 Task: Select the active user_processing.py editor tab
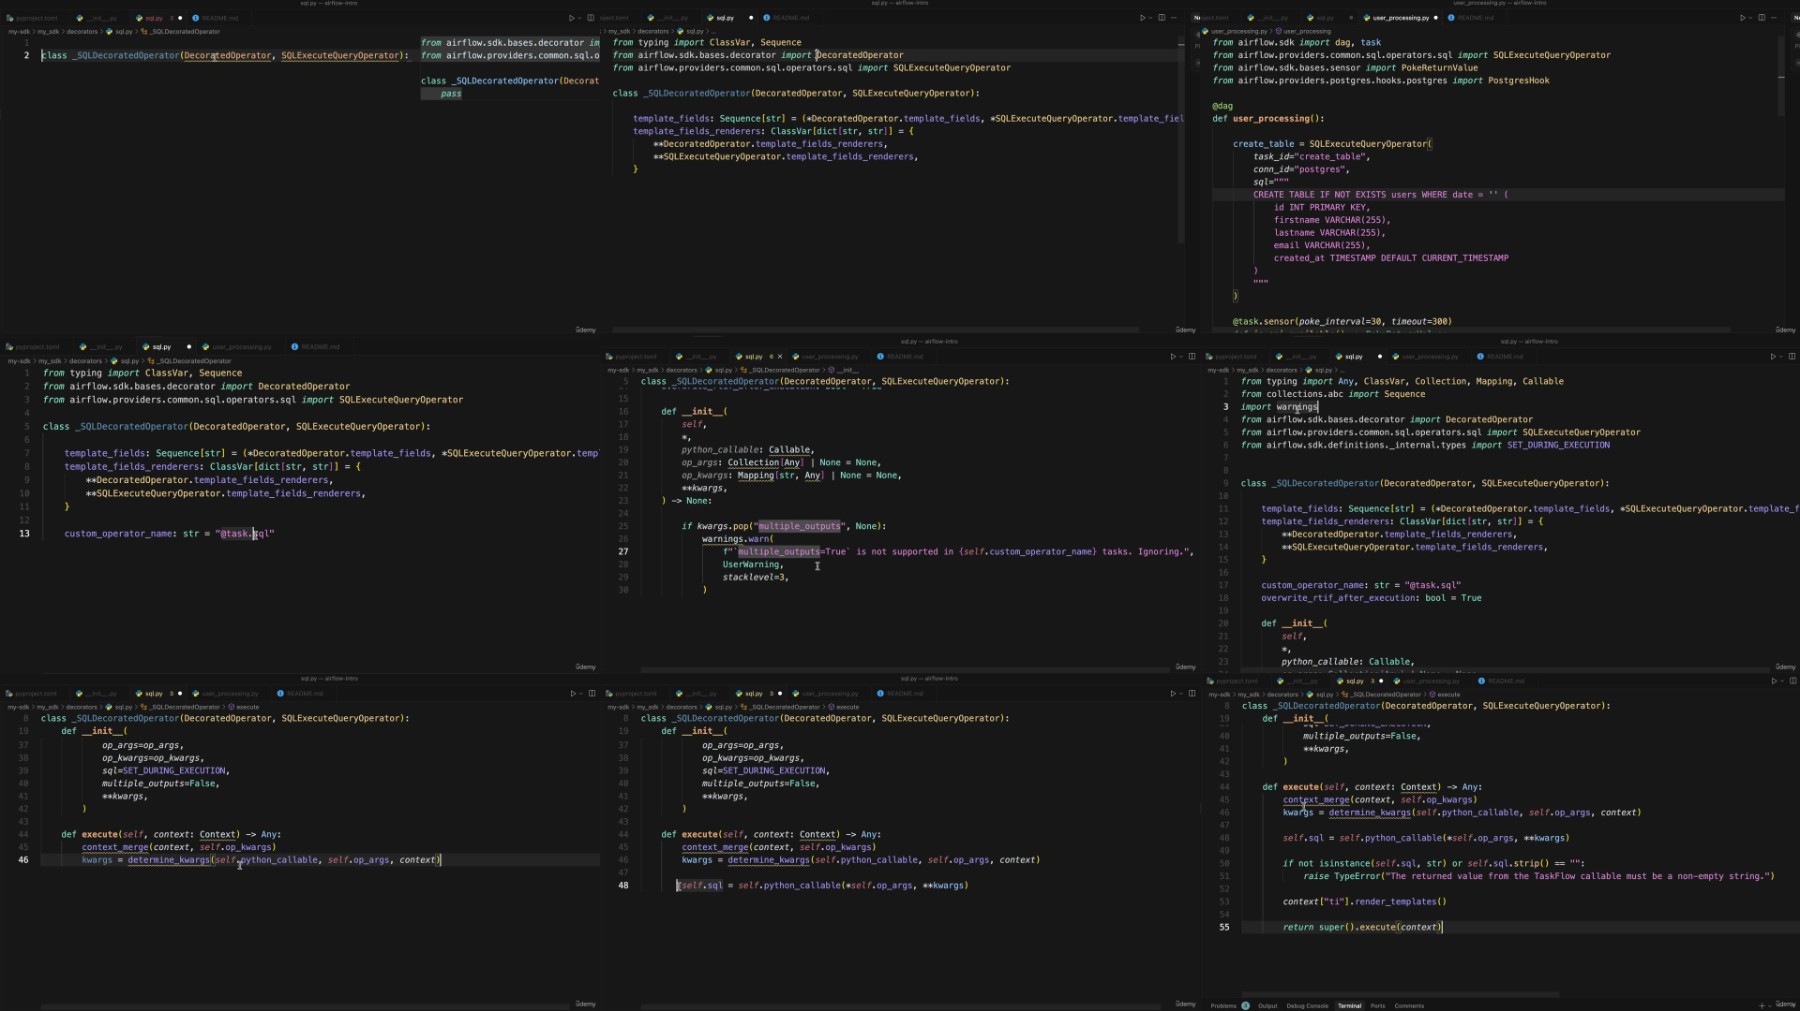click(1400, 18)
